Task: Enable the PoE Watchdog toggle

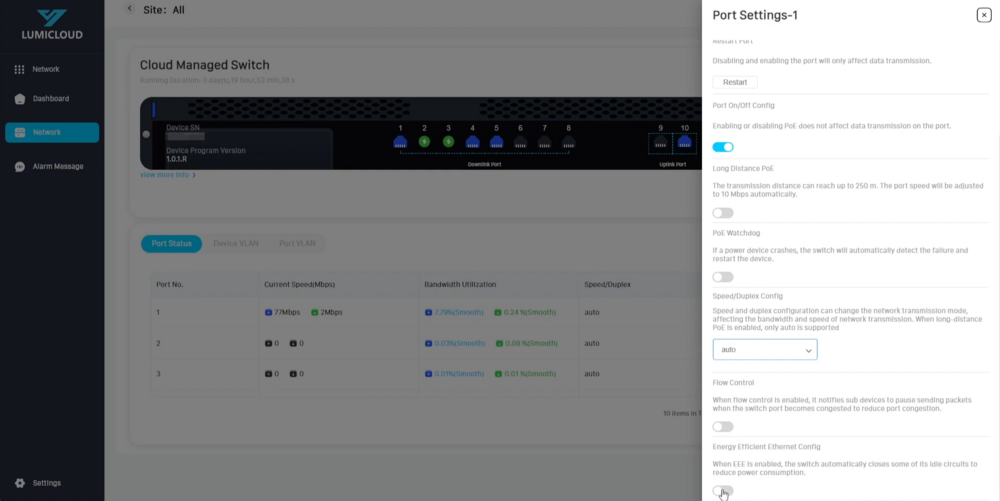Action: (x=723, y=277)
